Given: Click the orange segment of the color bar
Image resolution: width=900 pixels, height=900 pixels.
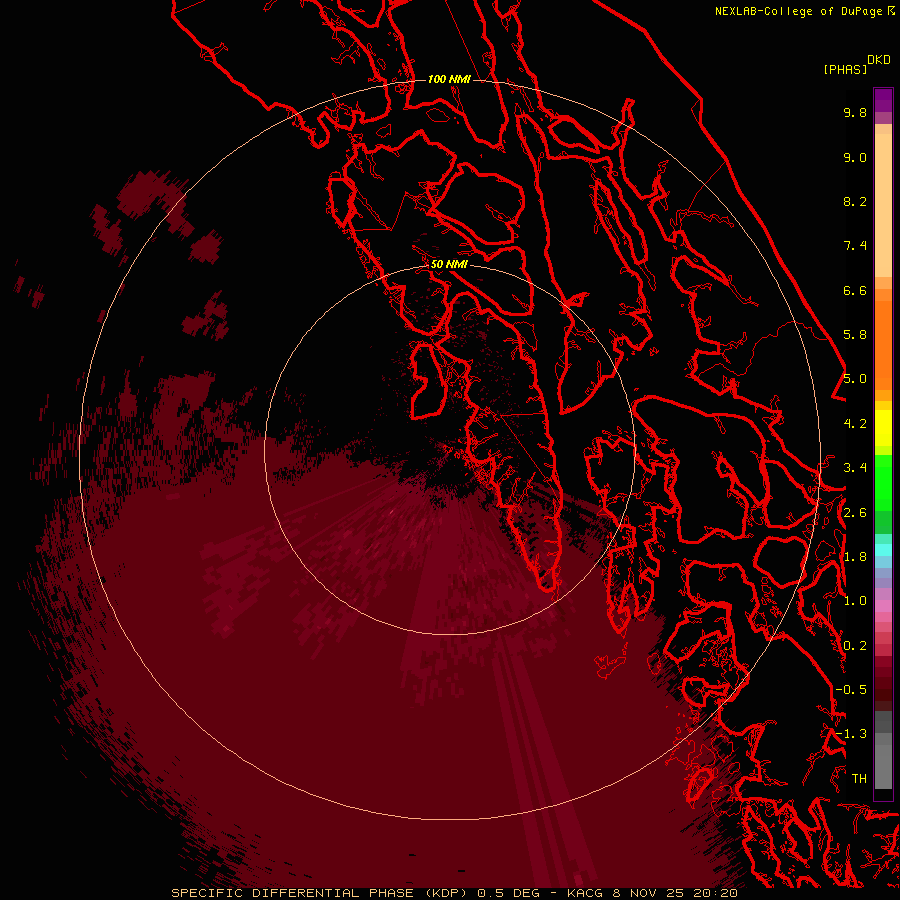Looking at the screenshot, I should coord(883,344).
